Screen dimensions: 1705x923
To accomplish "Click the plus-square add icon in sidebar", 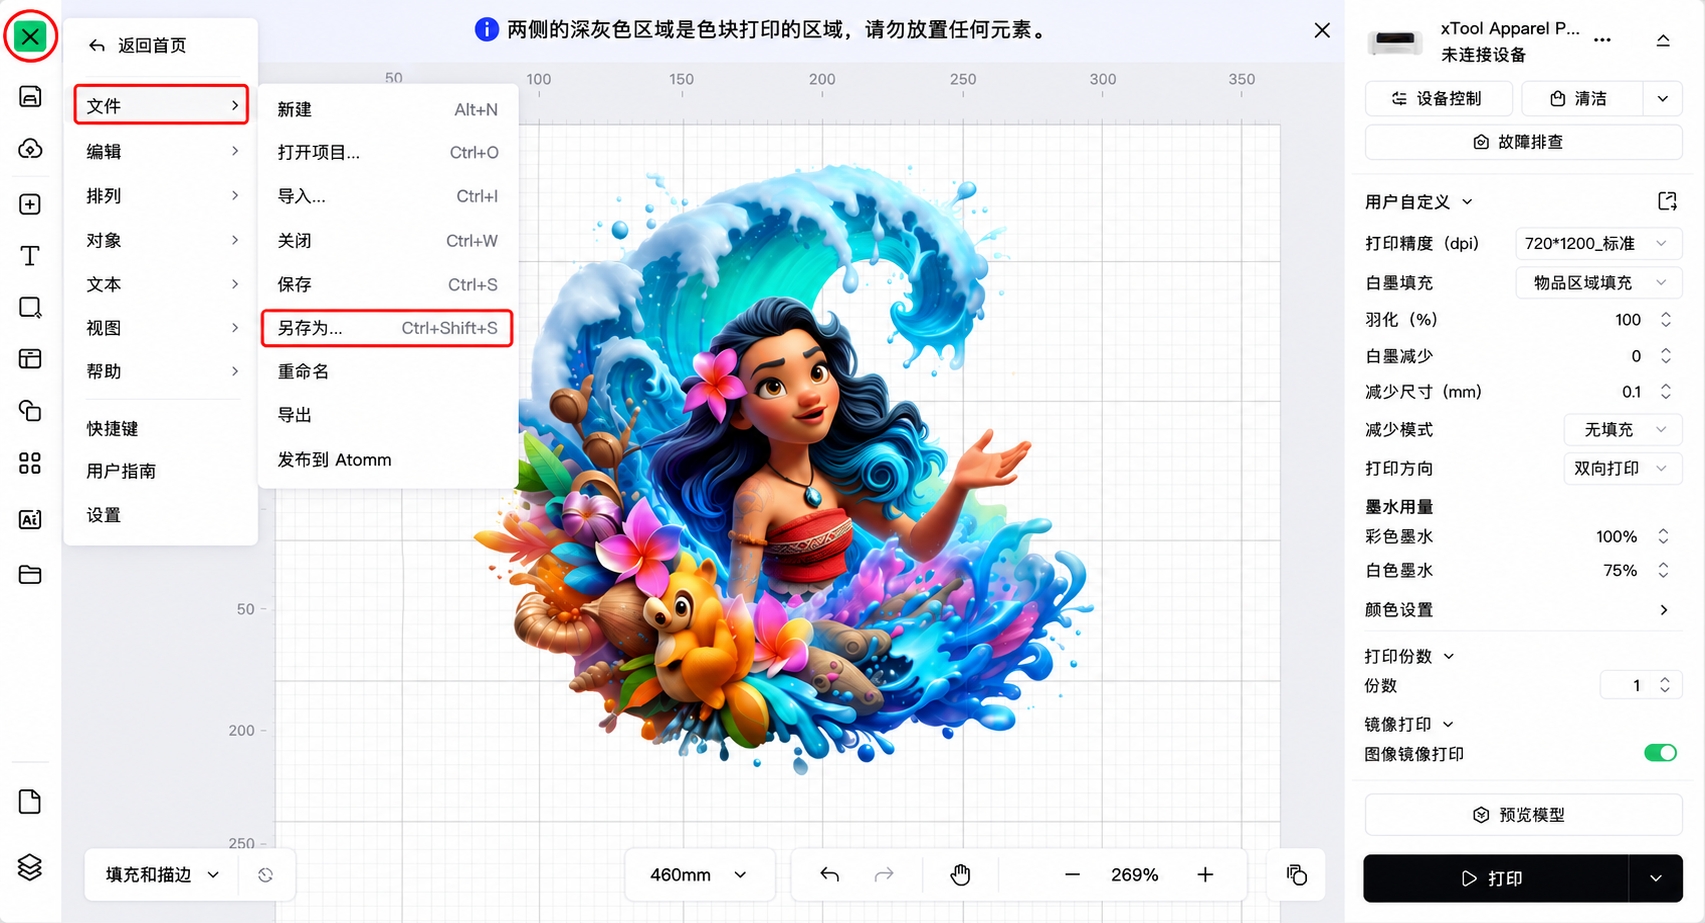I will pos(30,204).
